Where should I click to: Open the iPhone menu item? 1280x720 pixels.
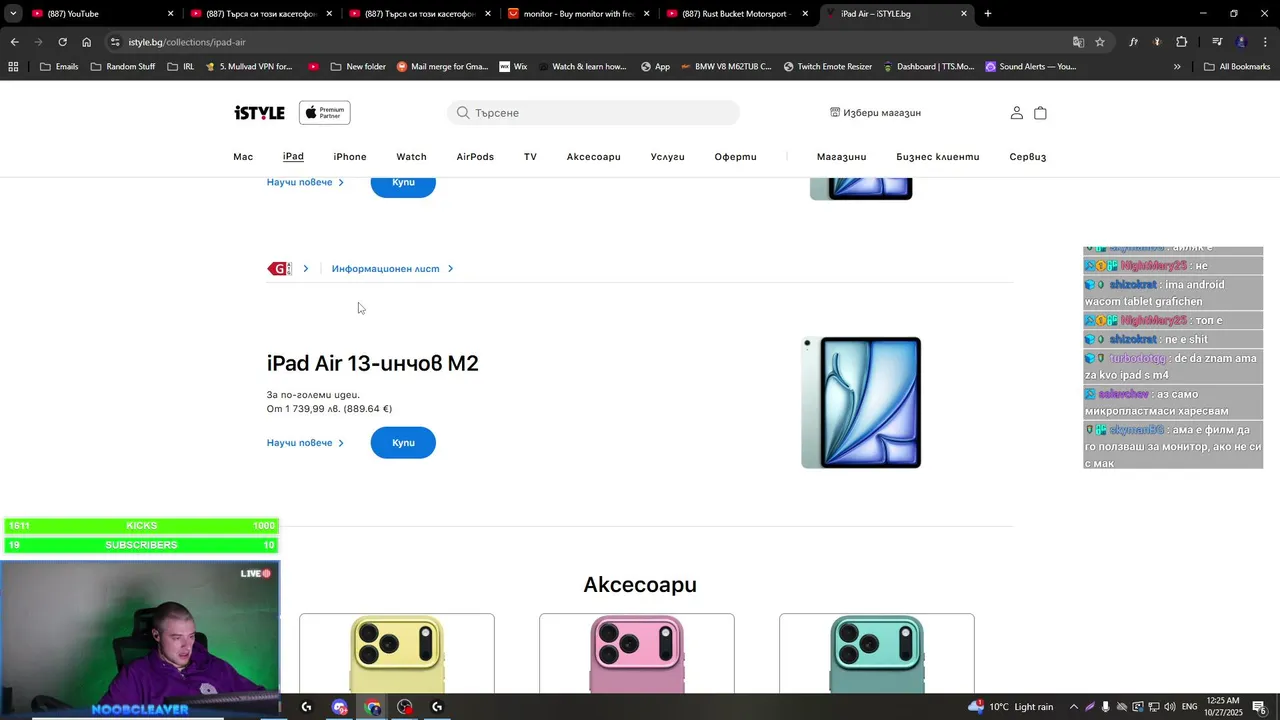pyautogui.click(x=350, y=157)
